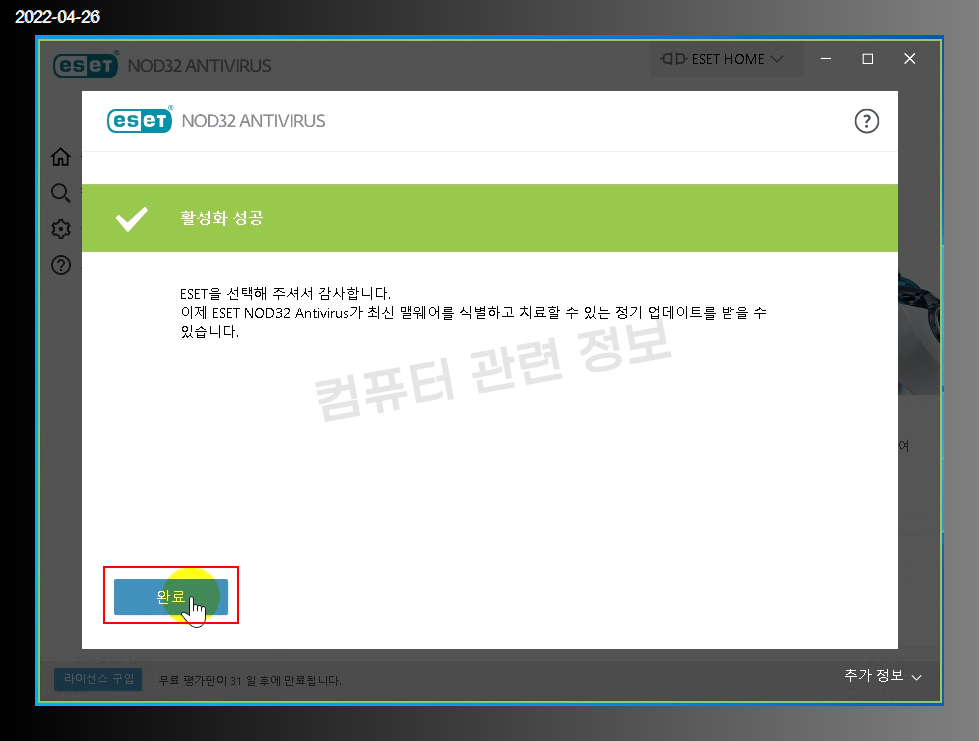Click the 활성화 성공 banner text

click(222, 218)
